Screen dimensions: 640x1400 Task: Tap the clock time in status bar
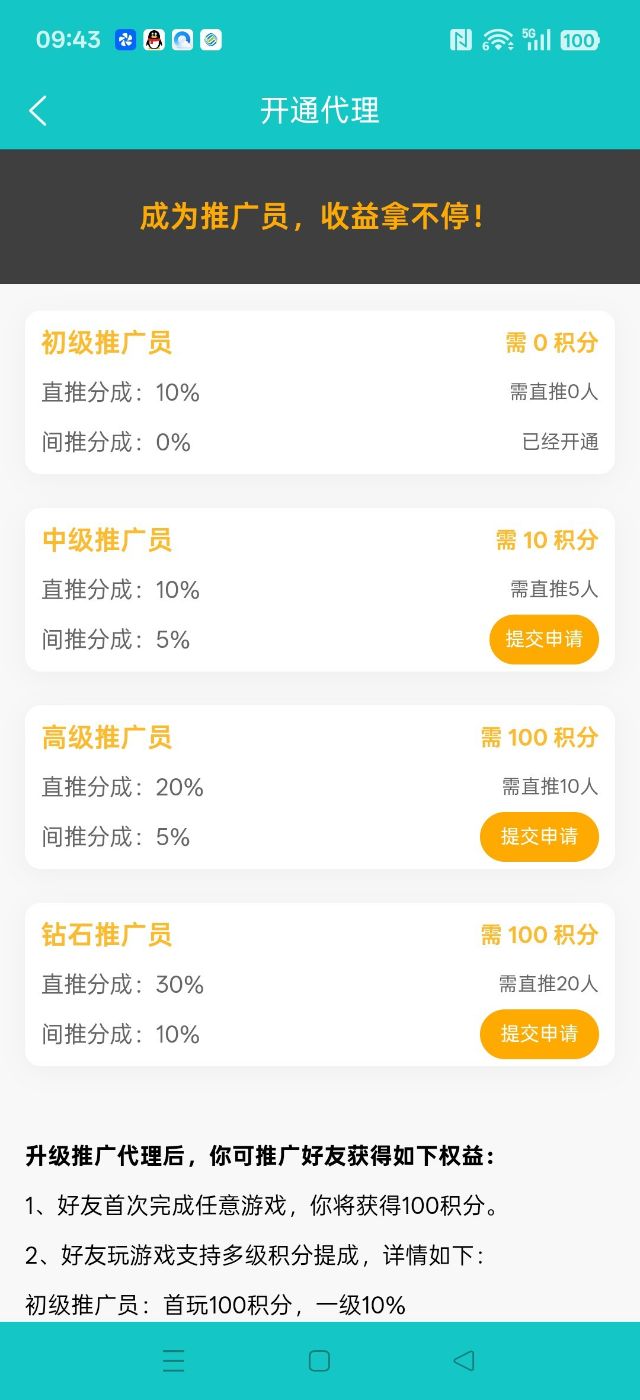(x=68, y=40)
